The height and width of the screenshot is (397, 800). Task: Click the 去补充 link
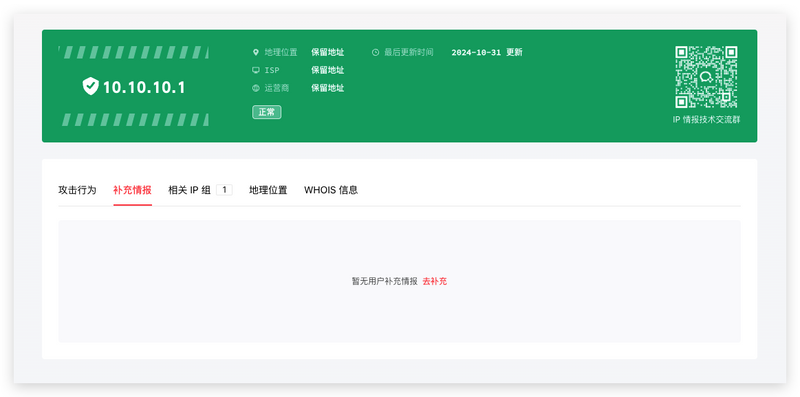pos(435,281)
